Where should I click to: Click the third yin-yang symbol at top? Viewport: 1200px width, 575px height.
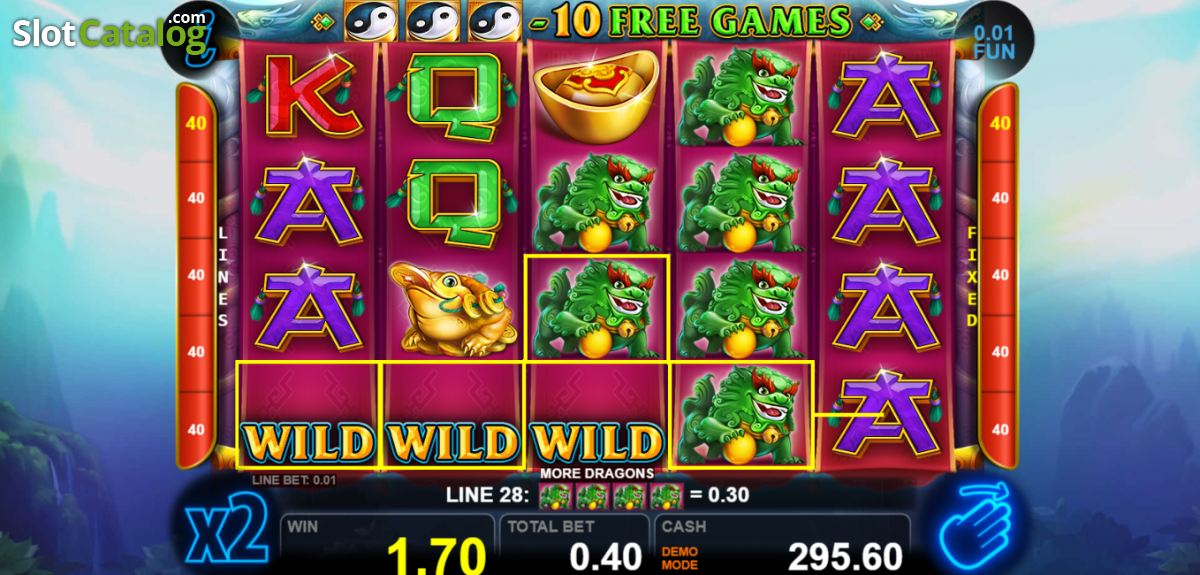[493, 19]
